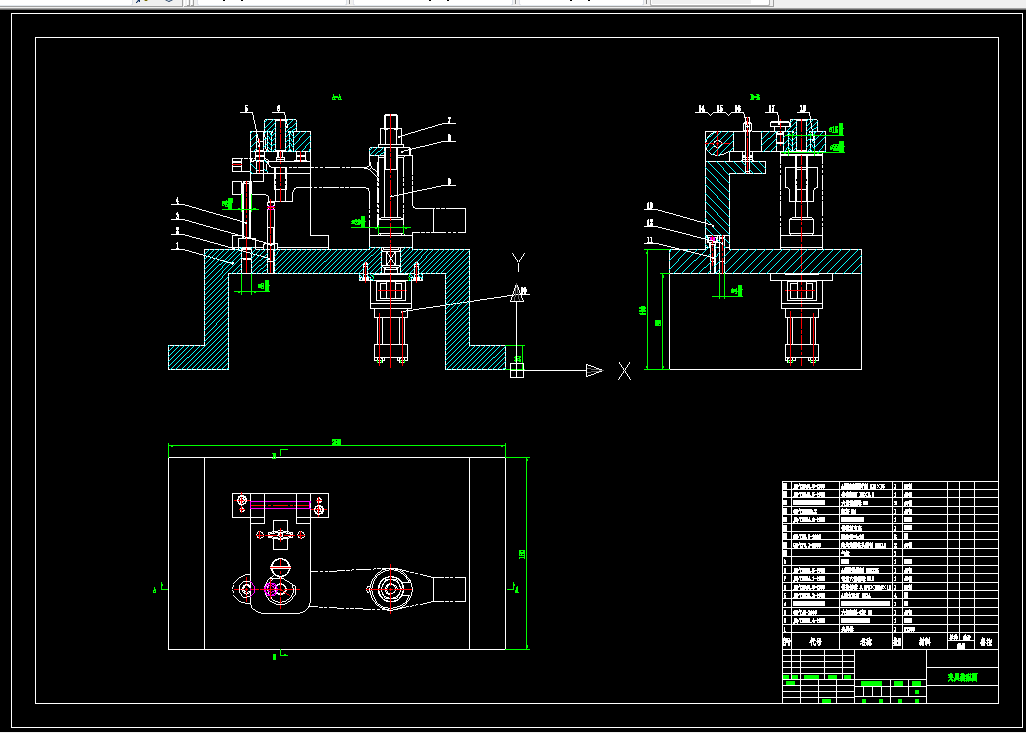Click part balloon number 9
This screenshot has width=1026, height=733.
(450, 181)
